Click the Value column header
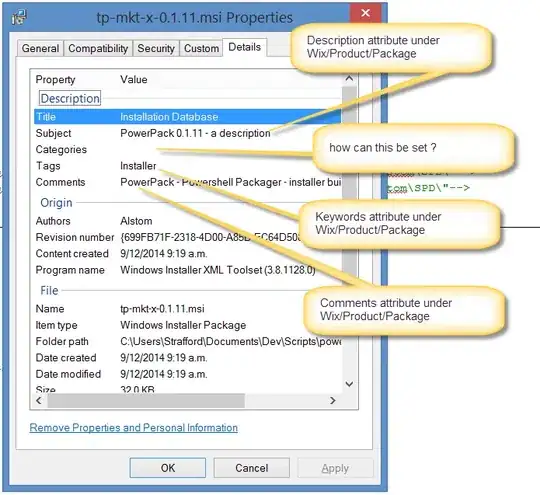This screenshot has height=495, width=540. click(x=134, y=80)
